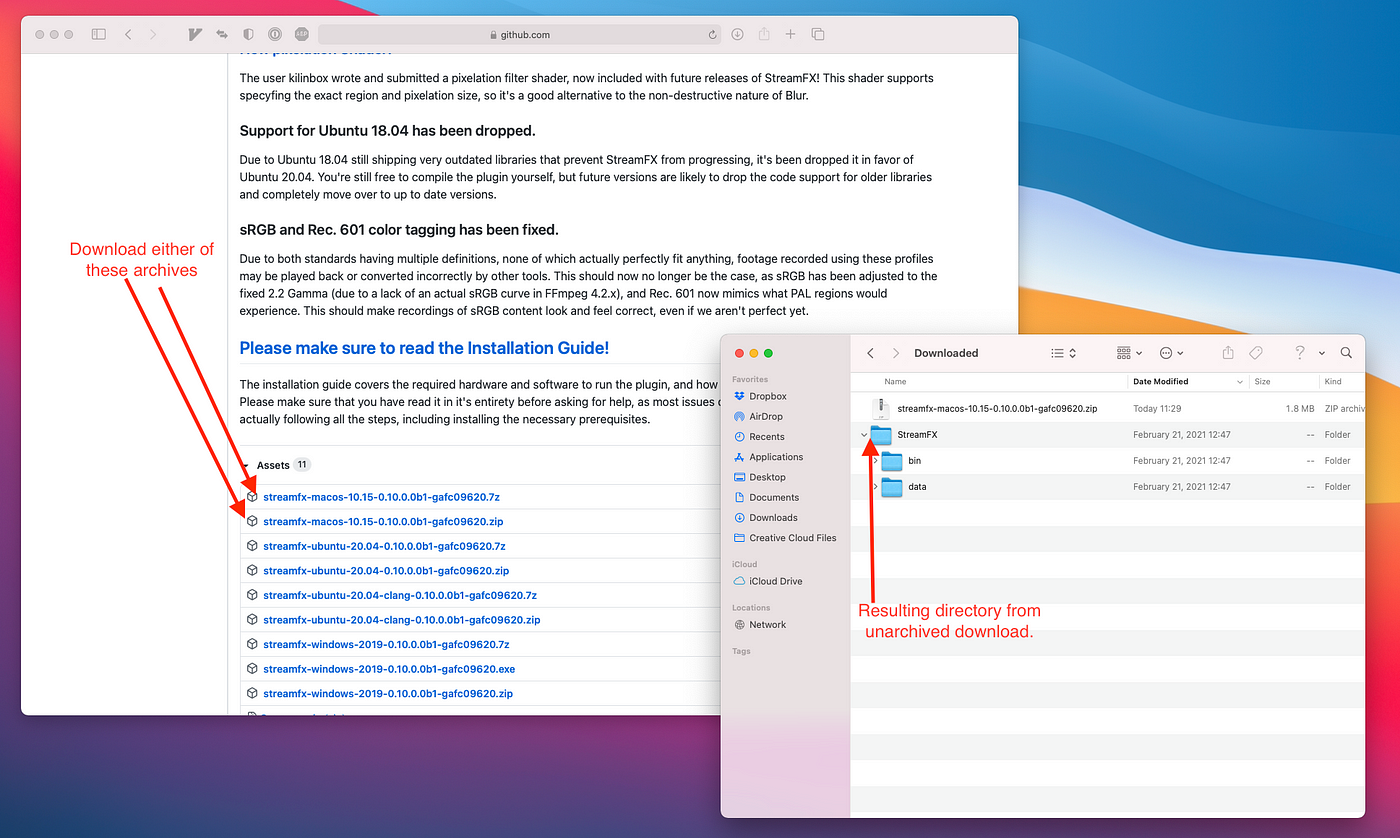Screen dimensions: 1400x838
Task: Click the double-arrow extension icon in Safari
Action: point(222,34)
